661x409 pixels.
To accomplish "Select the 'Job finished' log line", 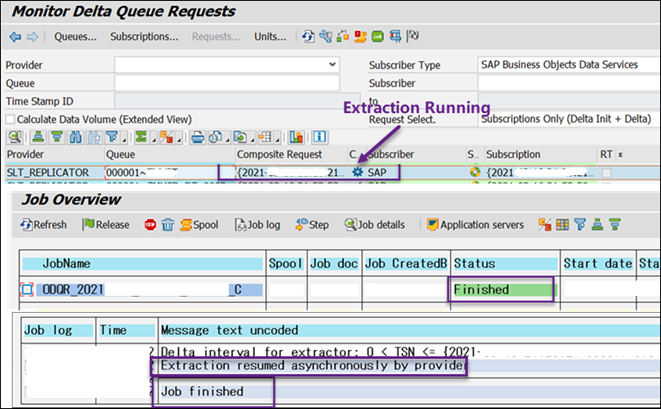I will coord(202,391).
